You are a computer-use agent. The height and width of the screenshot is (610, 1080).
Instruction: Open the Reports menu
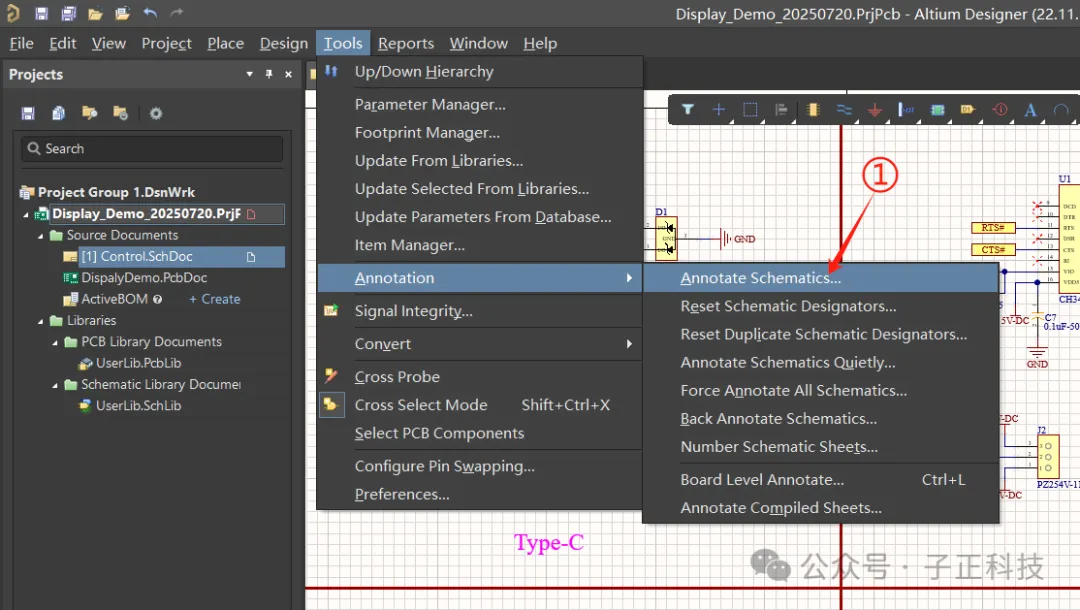[406, 43]
